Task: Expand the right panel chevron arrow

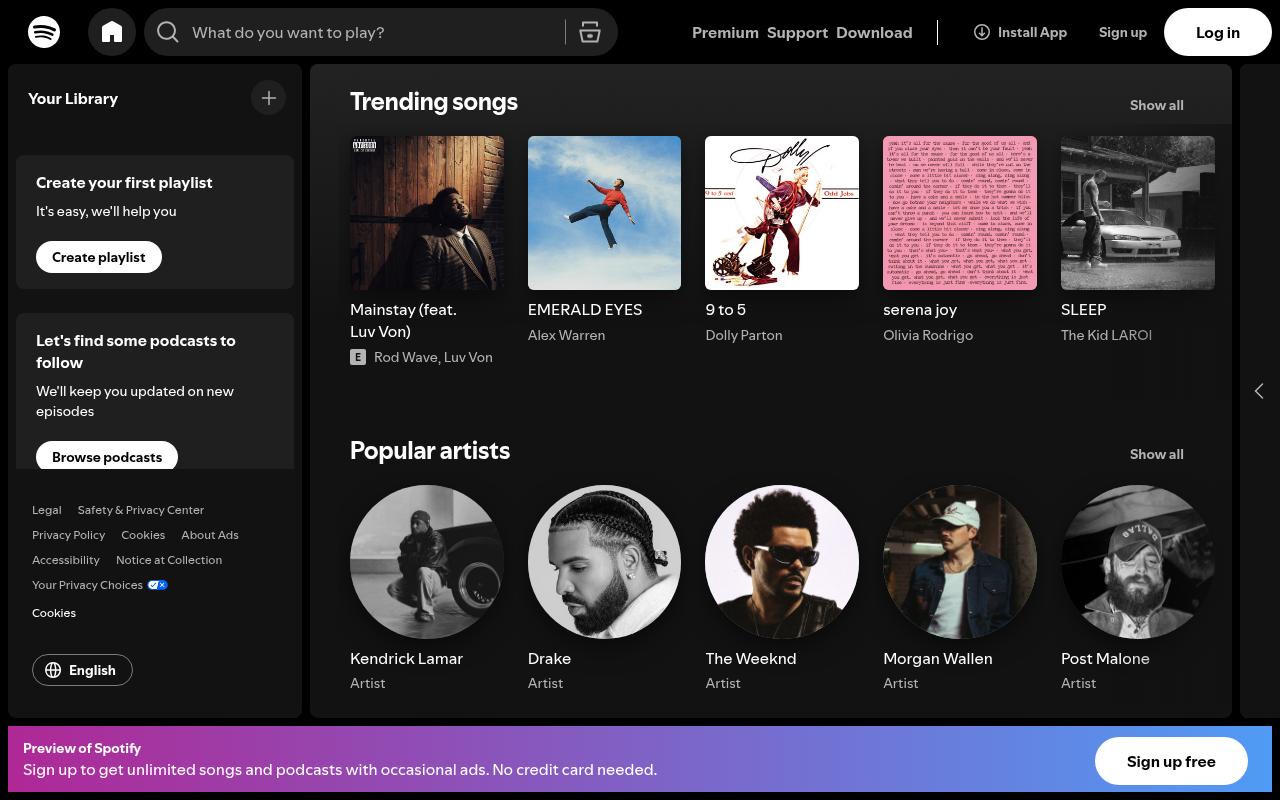Action: (1259, 391)
